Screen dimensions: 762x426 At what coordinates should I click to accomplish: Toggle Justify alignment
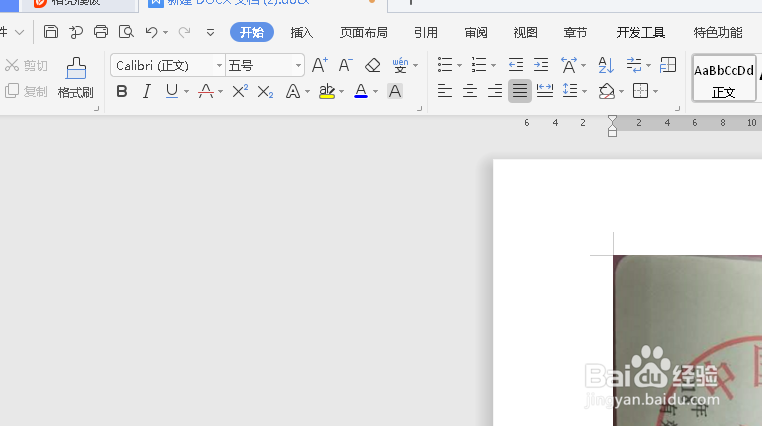(x=520, y=91)
